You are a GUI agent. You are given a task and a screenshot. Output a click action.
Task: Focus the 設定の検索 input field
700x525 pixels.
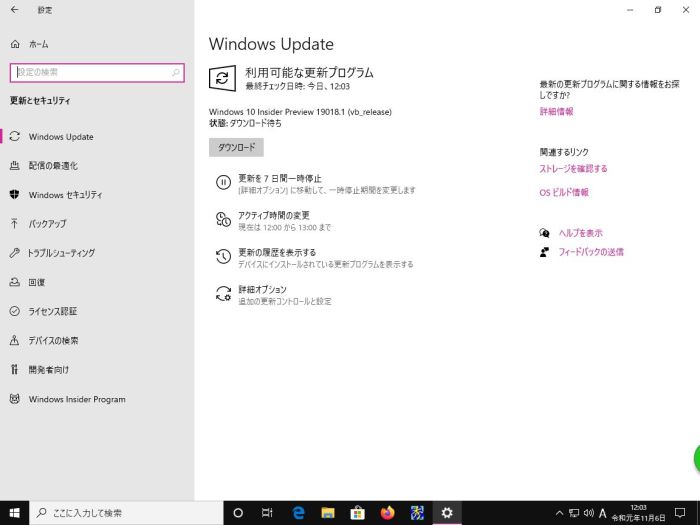(90, 72)
